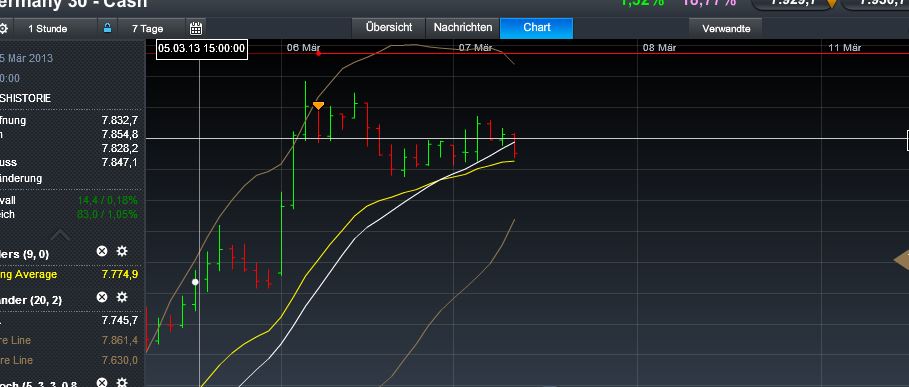909x387 pixels.
Task: Click the 06 Mär date axis label
Action: [x=303, y=48]
